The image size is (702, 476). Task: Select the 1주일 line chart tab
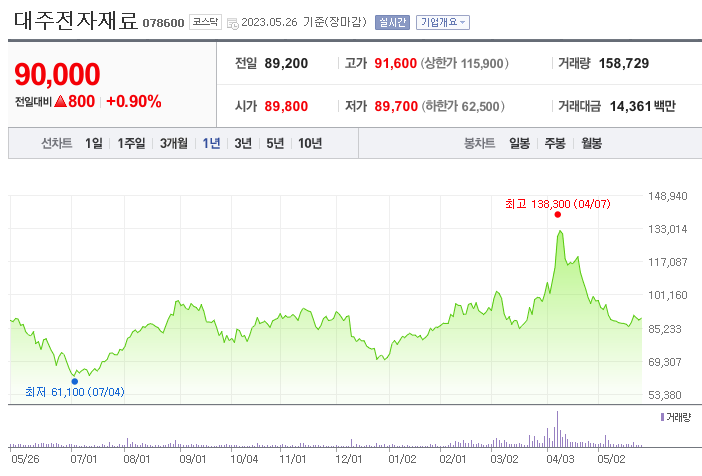point(131,143)
